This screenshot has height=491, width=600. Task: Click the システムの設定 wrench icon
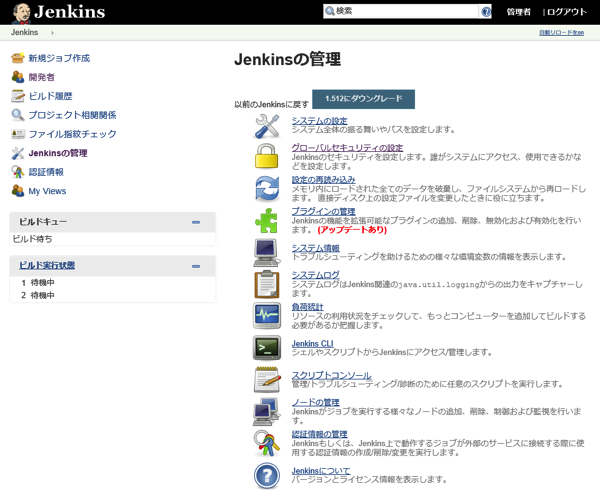[x=267, y=127]
